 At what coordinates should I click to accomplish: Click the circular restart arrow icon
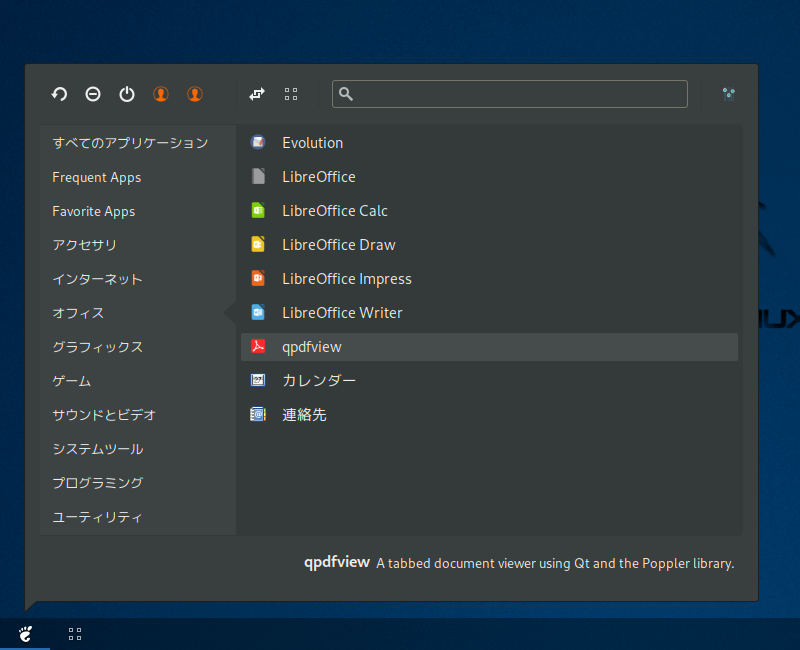(59, 94)
